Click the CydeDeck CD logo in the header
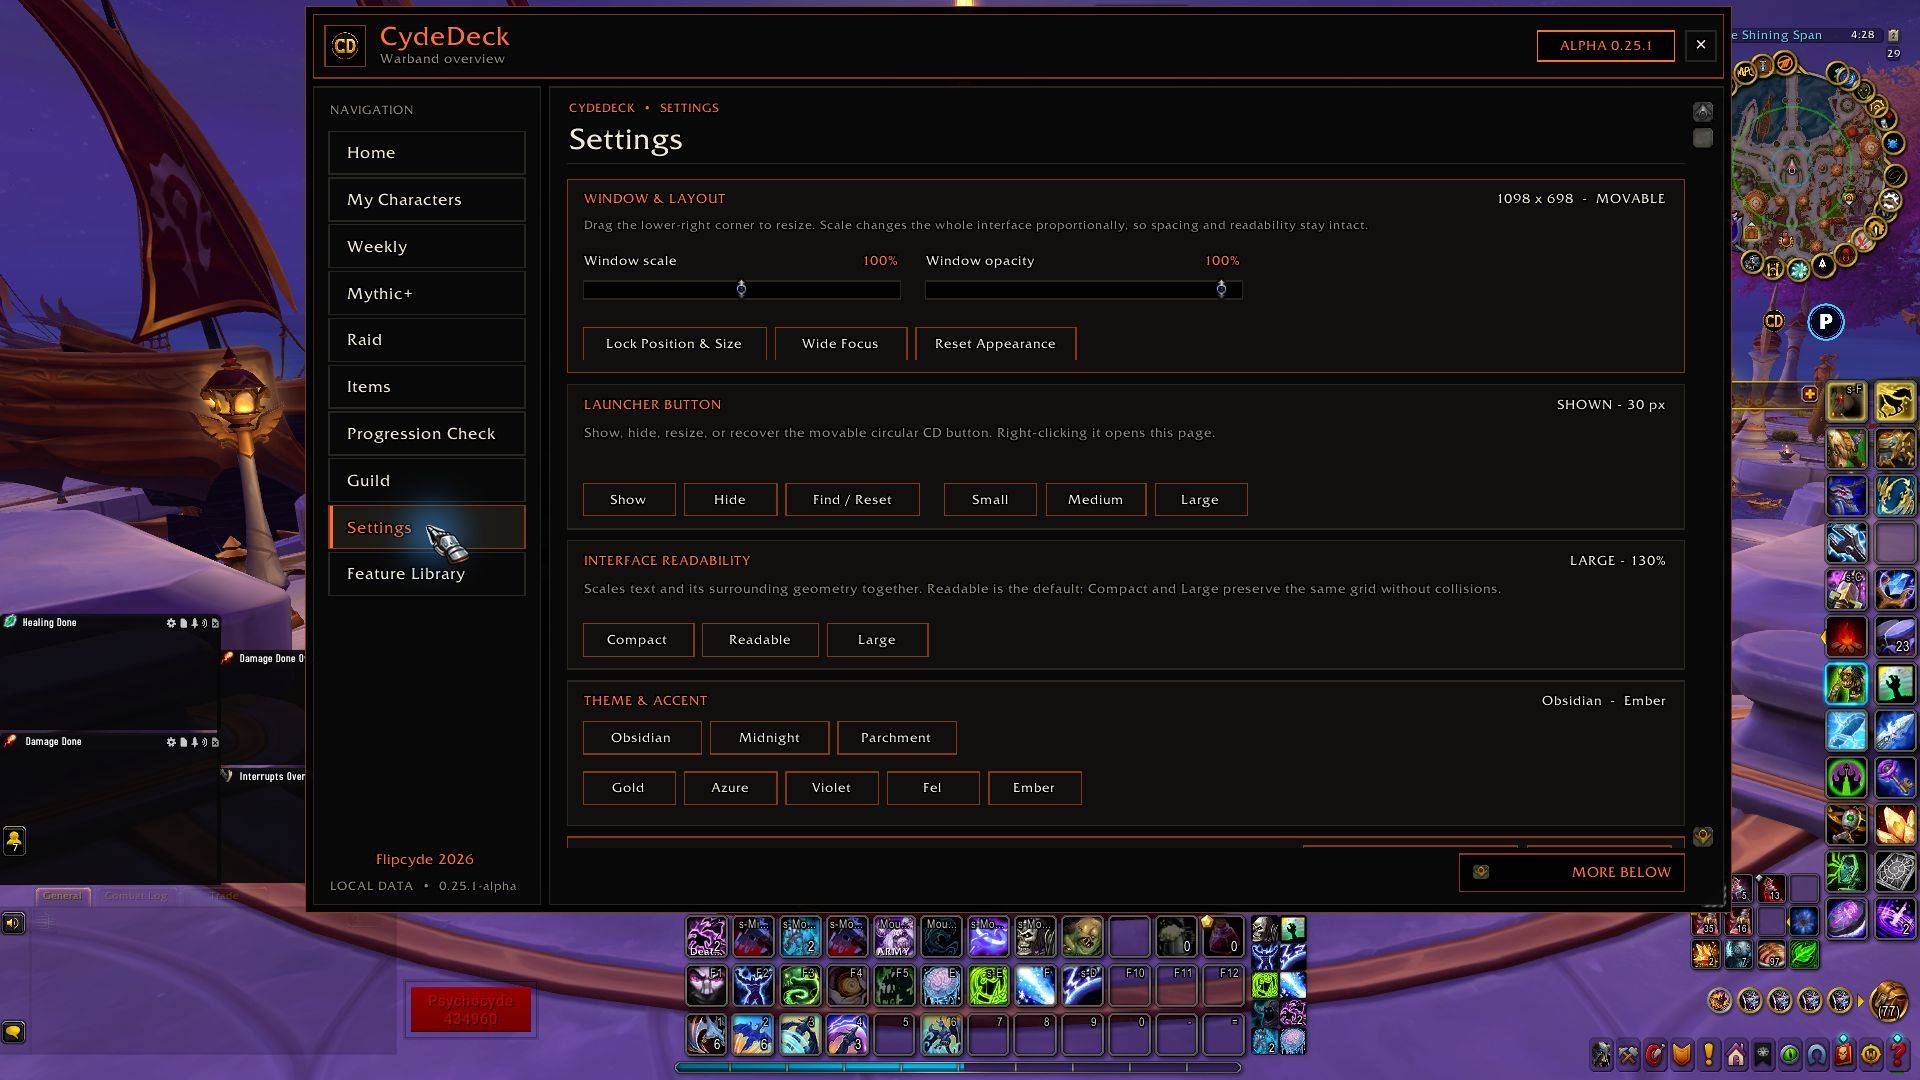This screenshot has height=1080, width=1920. (x=345, y=45)
